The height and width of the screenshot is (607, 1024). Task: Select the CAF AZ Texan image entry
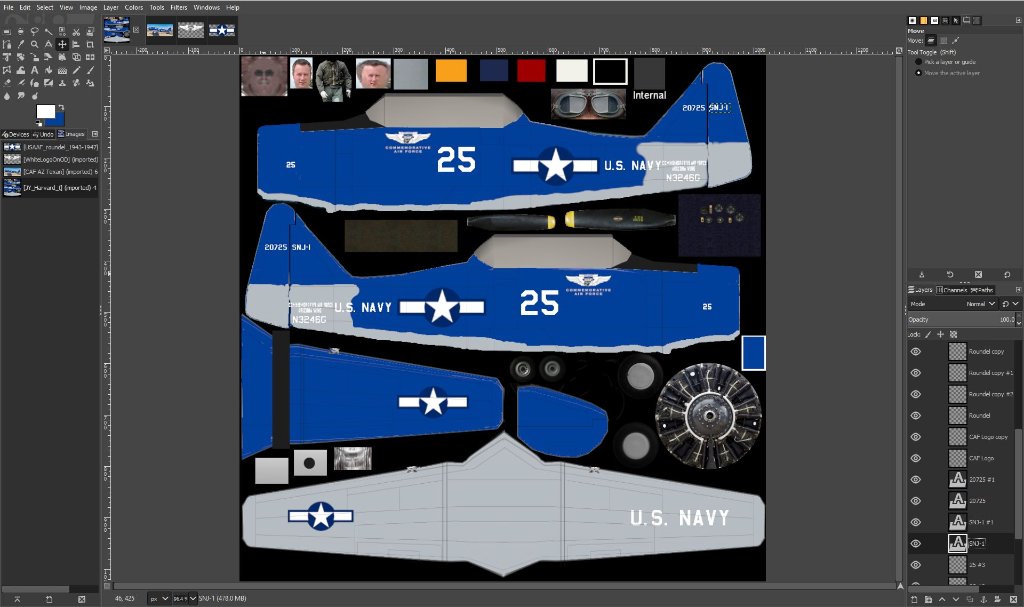[50, 172]
